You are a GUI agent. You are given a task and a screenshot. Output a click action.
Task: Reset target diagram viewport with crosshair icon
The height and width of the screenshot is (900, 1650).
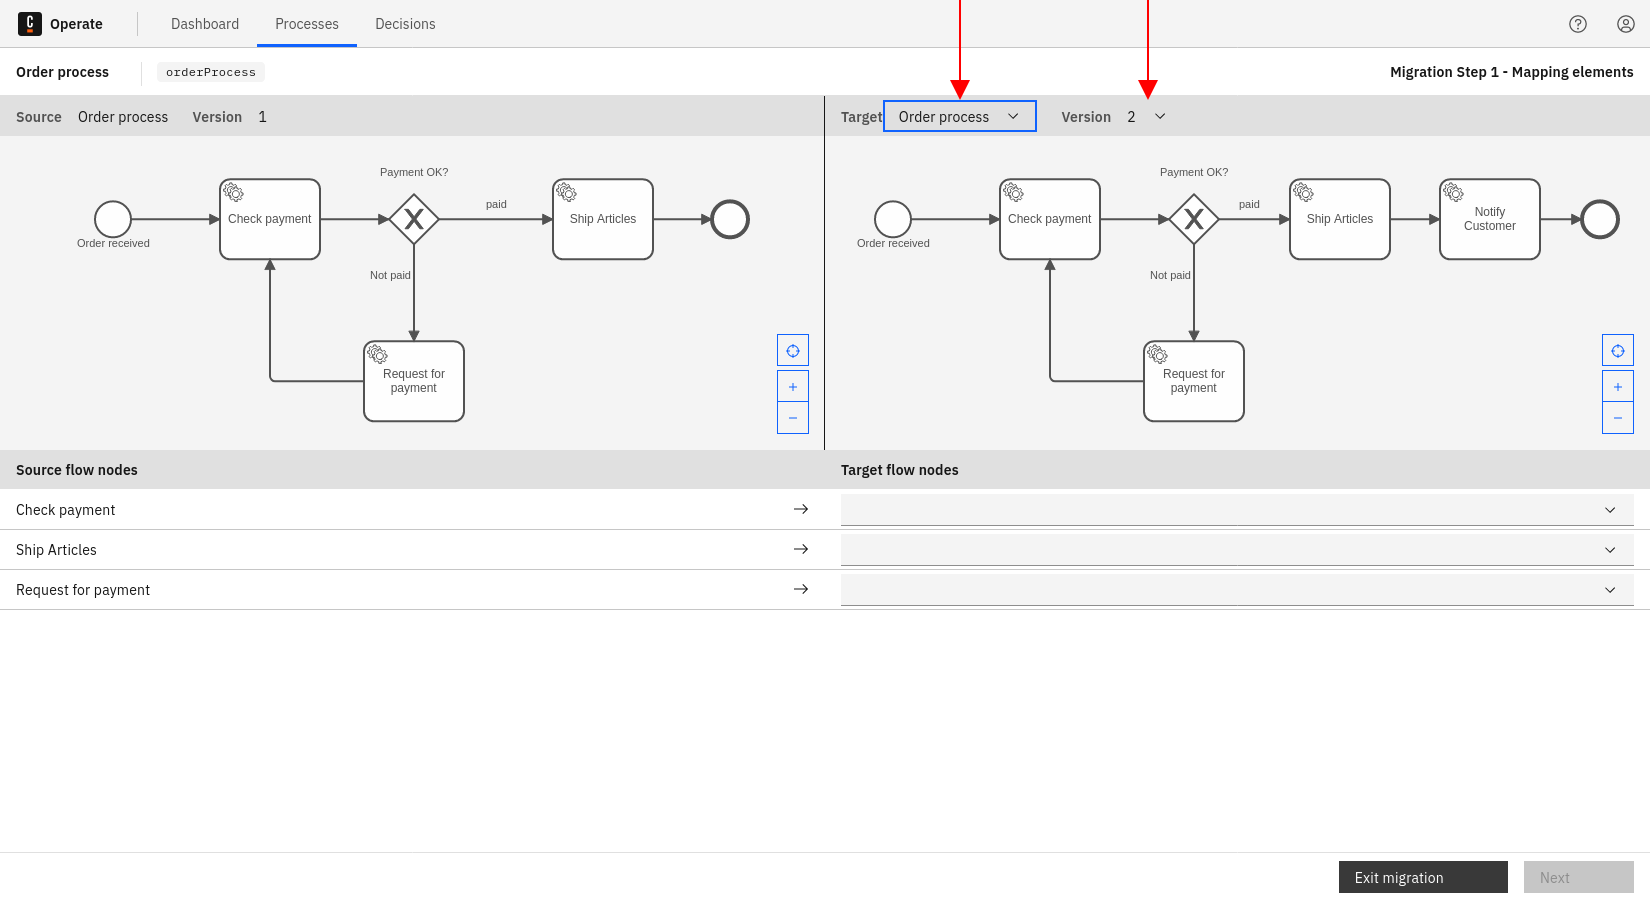point(1618,351)
